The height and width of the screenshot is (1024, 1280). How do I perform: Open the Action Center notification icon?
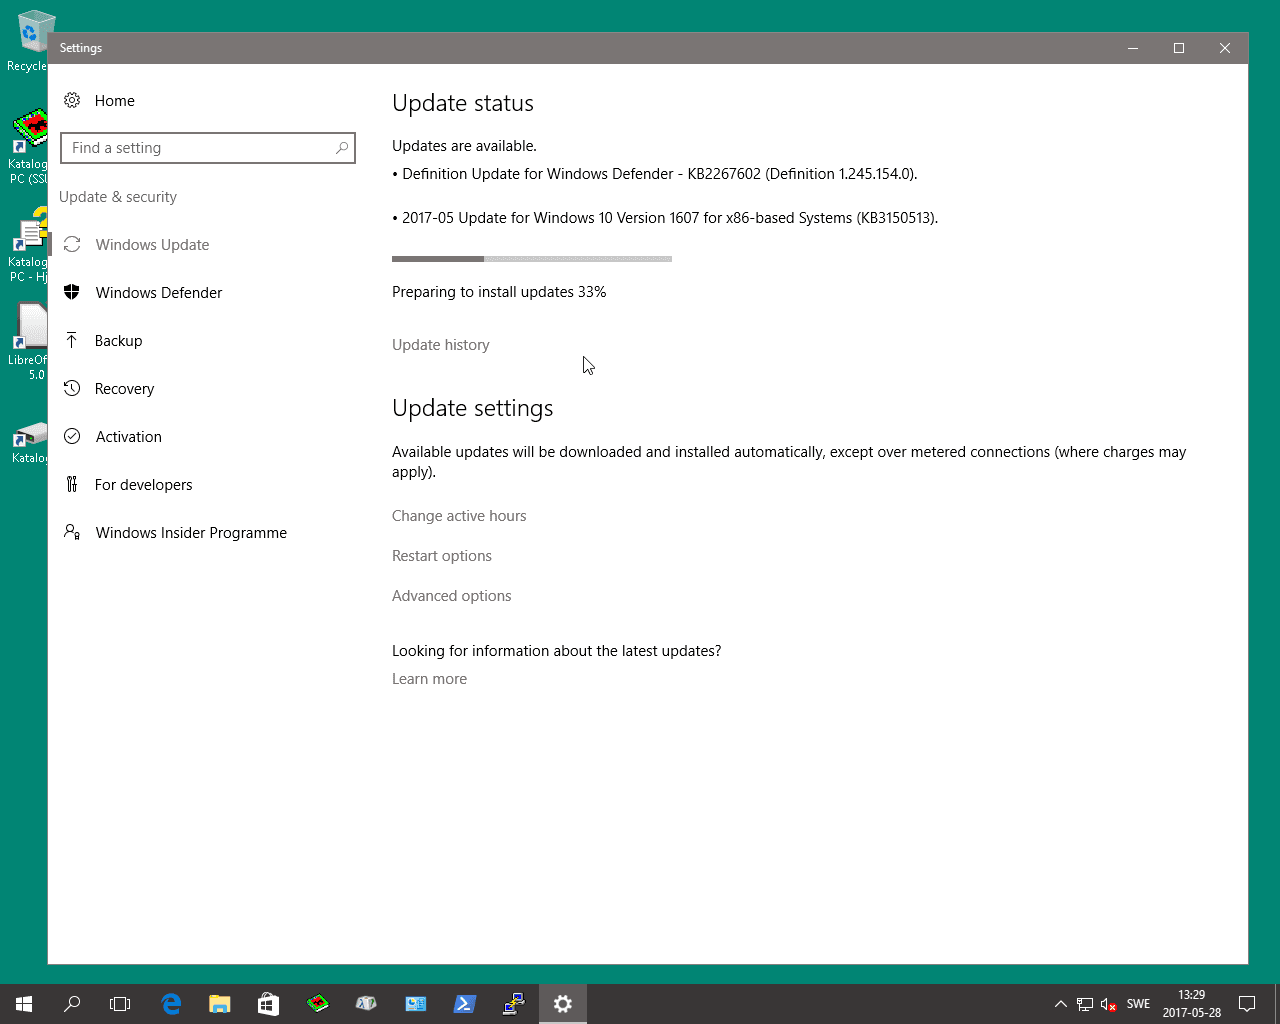click(x=1247, y=1004)
